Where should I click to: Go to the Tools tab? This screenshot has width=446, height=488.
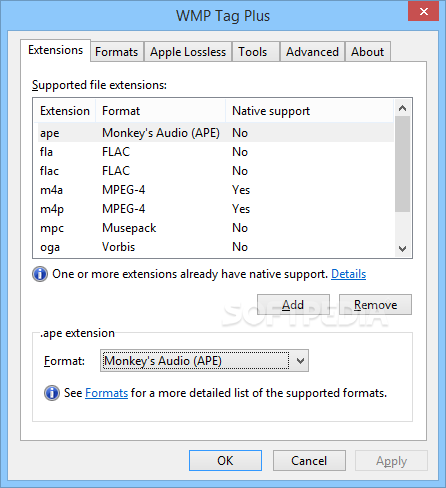255,52
